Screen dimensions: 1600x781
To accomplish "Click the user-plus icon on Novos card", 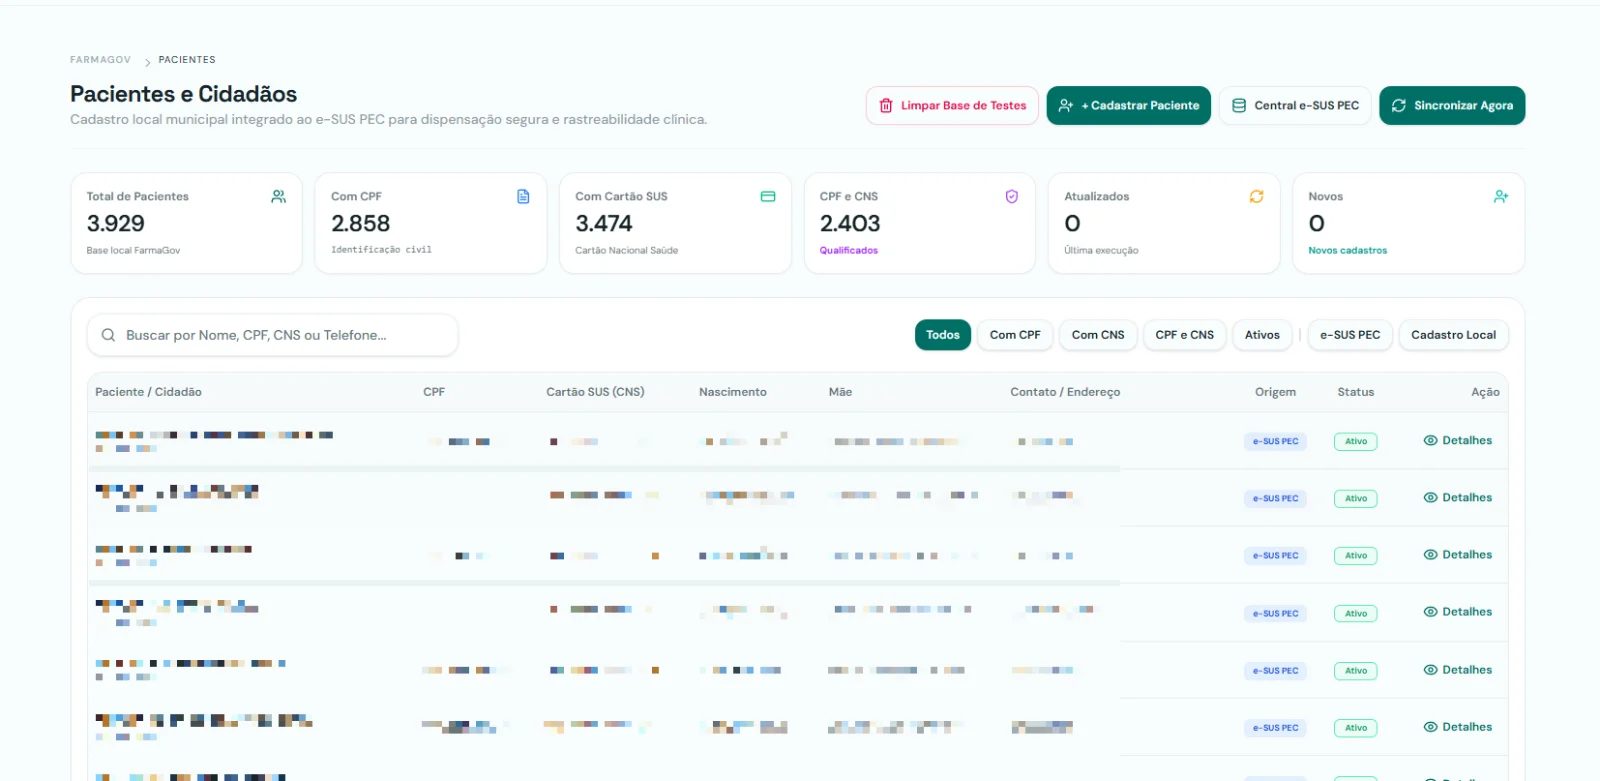I will pyautogui.click(x=1501, y=197).
